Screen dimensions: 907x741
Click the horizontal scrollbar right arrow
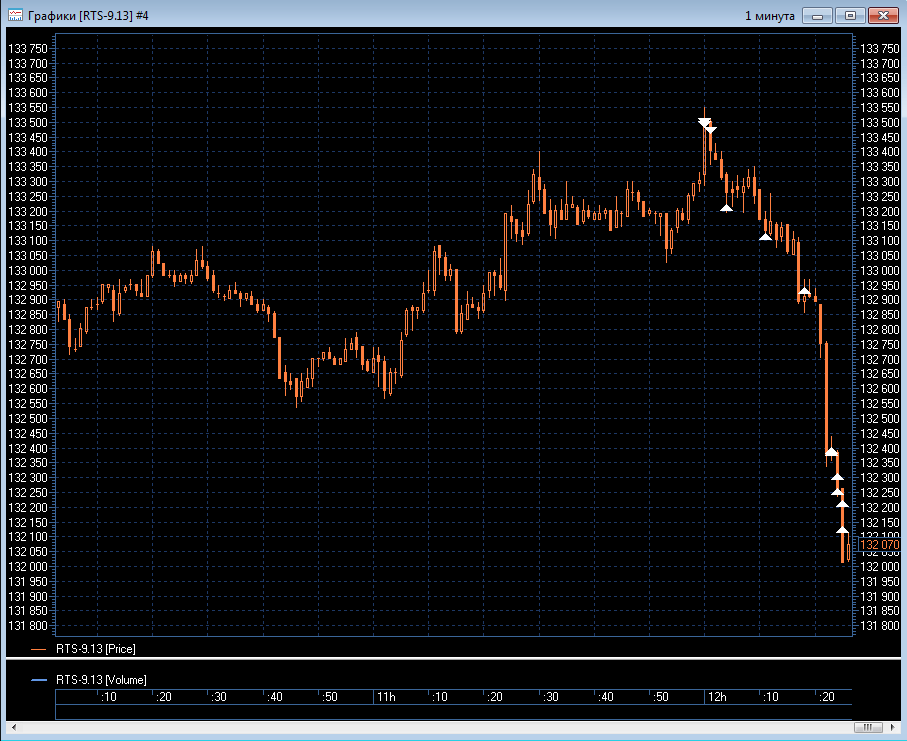click(893, 727)
